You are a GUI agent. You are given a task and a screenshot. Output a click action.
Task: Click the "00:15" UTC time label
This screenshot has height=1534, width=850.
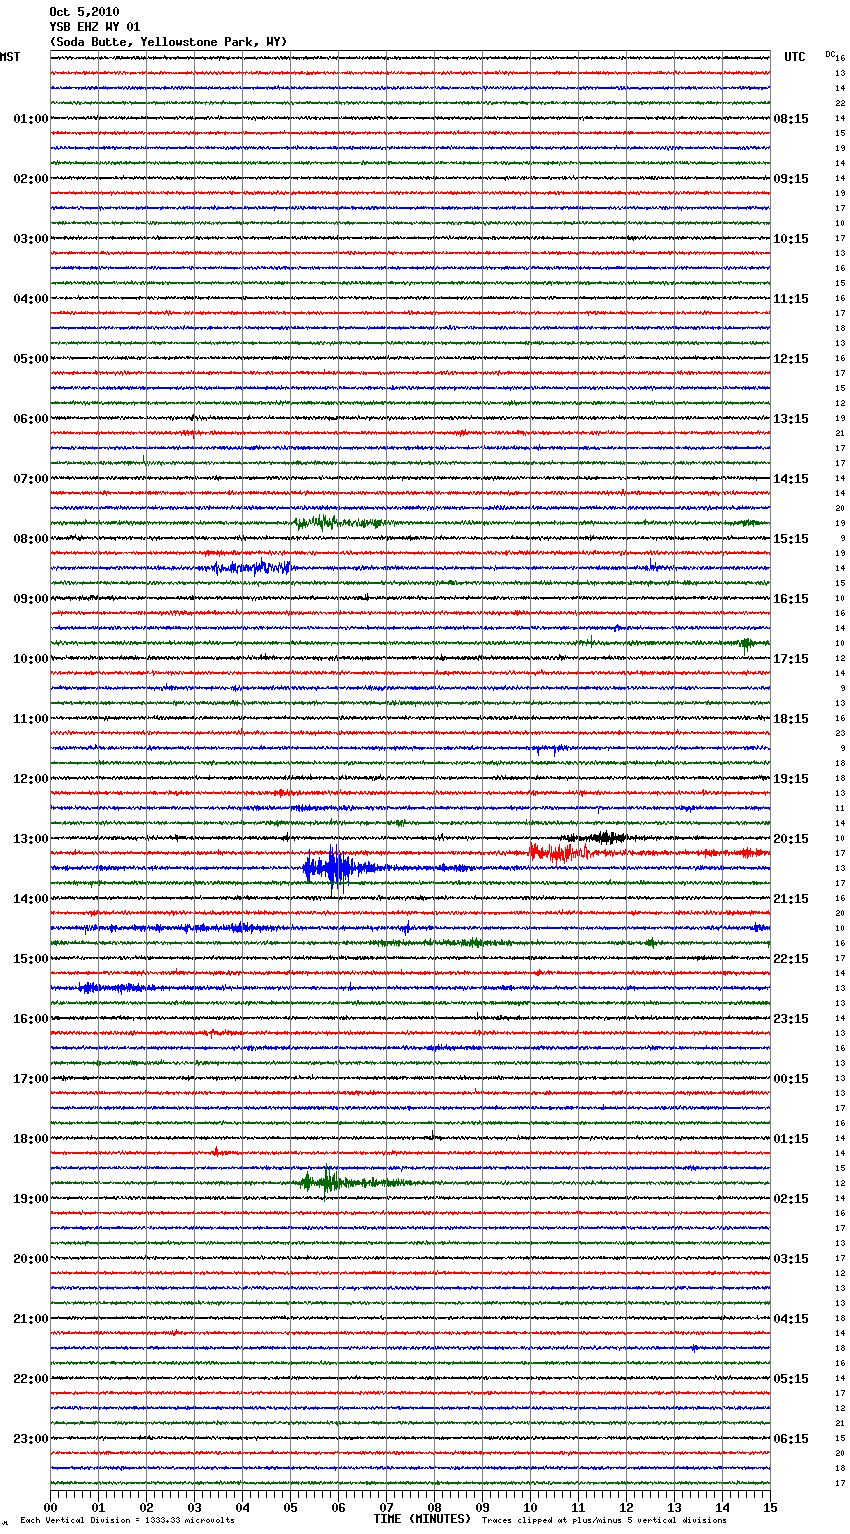pos(791,1079)
